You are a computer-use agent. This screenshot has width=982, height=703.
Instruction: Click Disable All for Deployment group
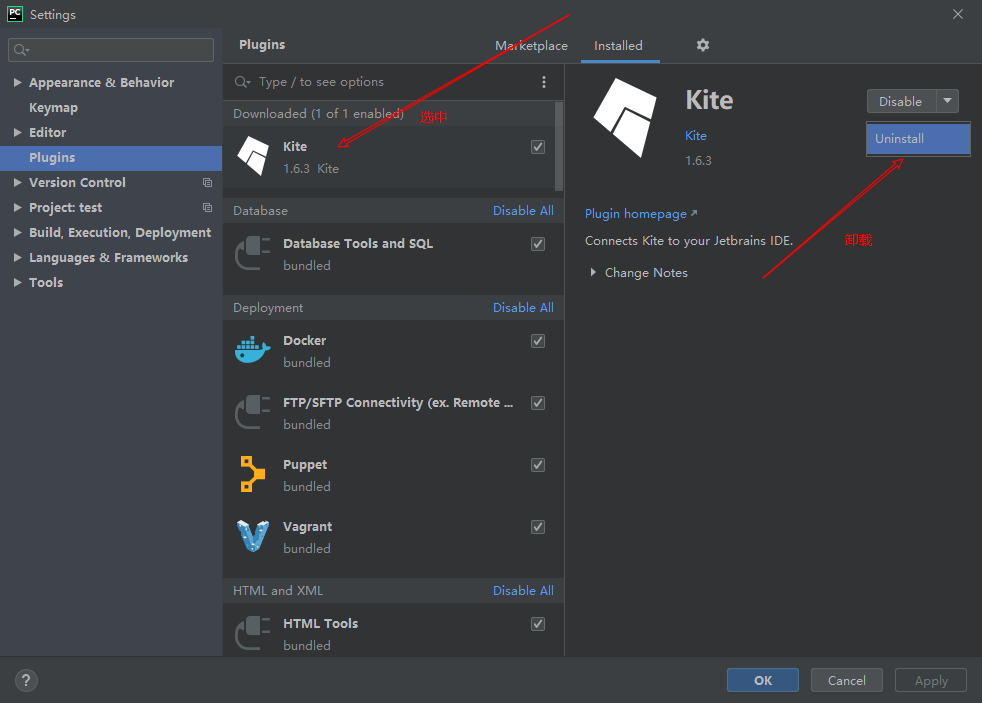pyautogui.click(x=523, y=307)
